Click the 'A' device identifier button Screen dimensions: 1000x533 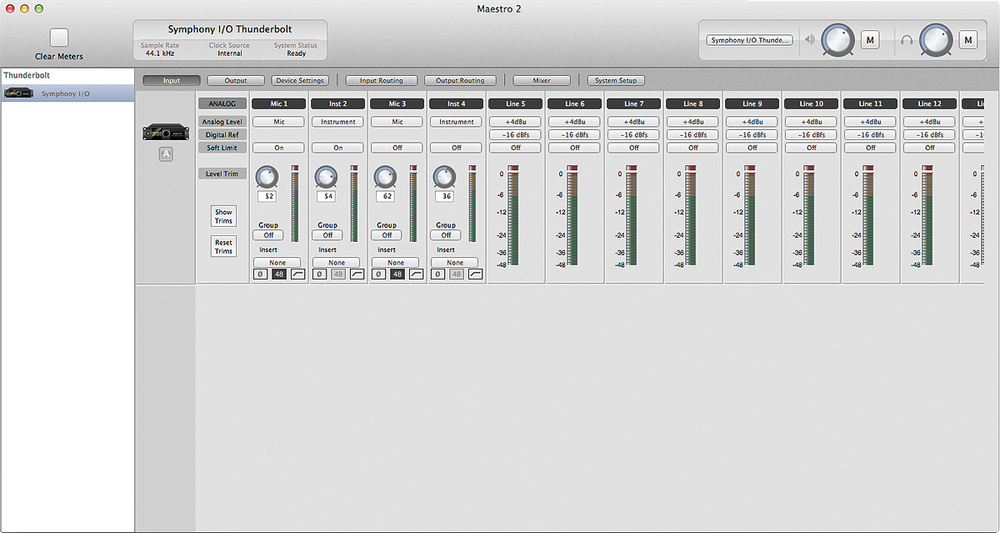(x=166, y=154)
